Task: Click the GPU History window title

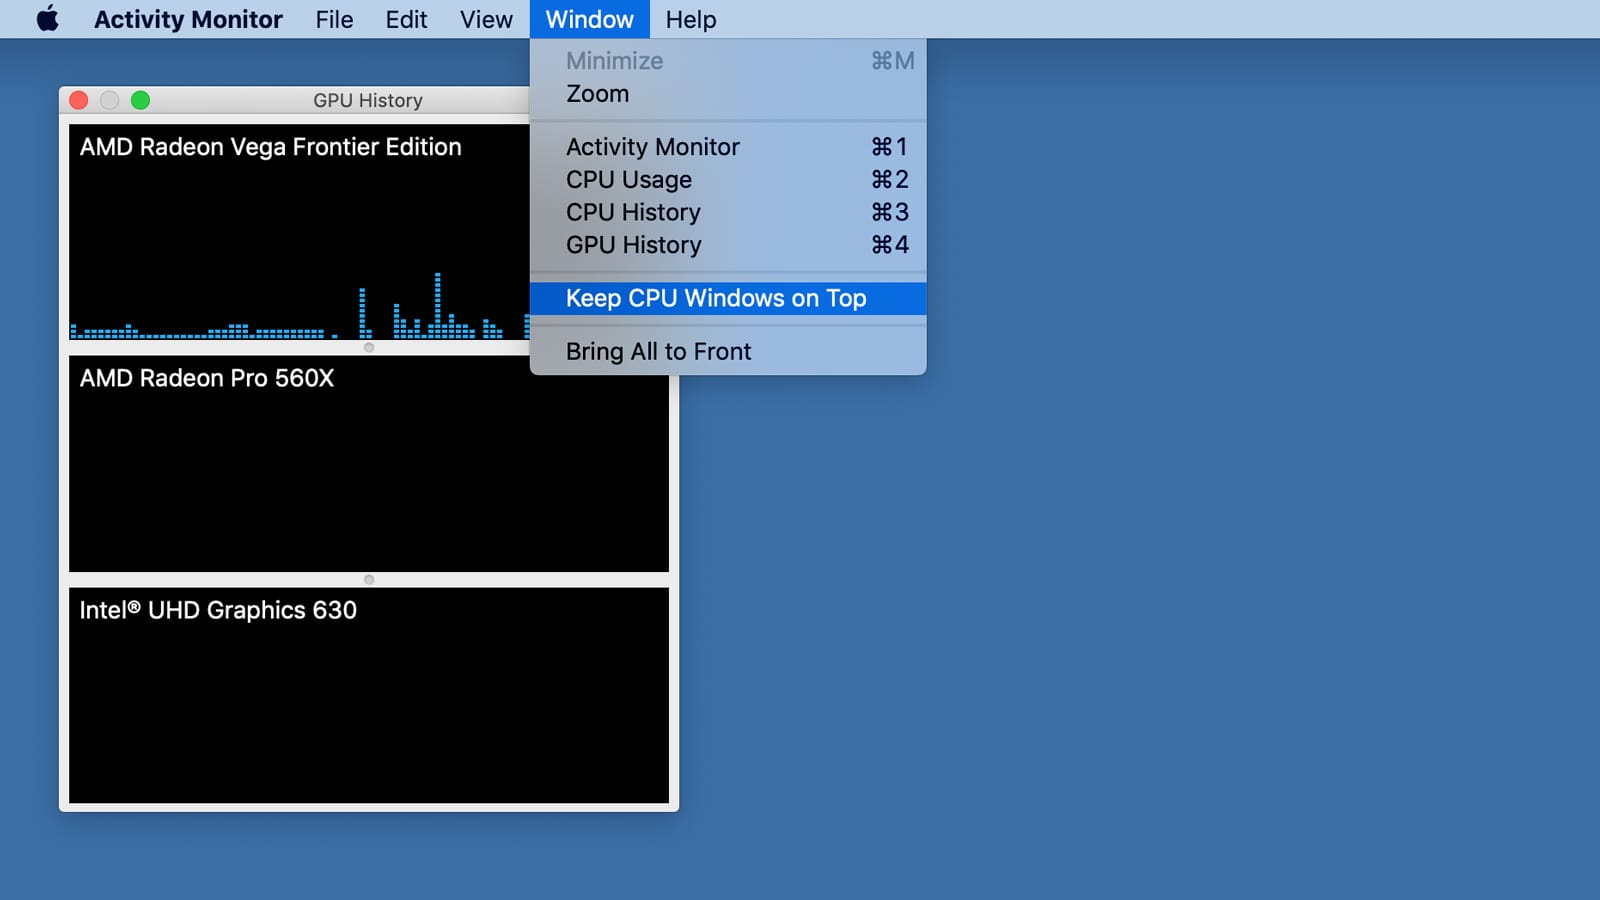Action: (368, 100)
